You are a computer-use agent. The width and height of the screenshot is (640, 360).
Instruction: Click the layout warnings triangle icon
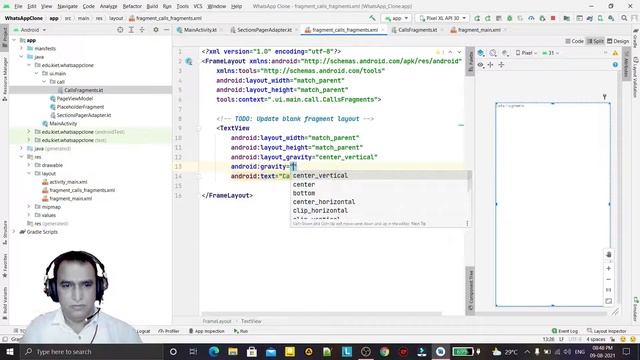(615, 53)
